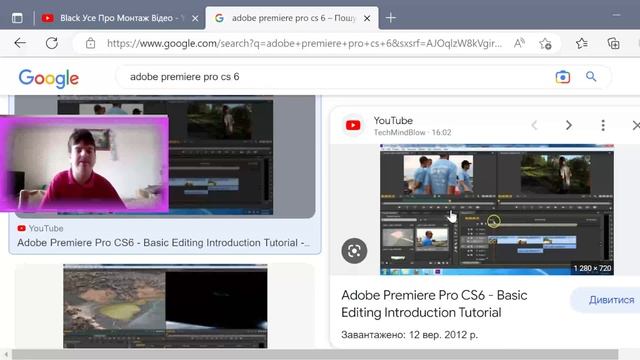The image size is (640, 360).
Task: Add this page to favorites
Action: tap(545, 43)
